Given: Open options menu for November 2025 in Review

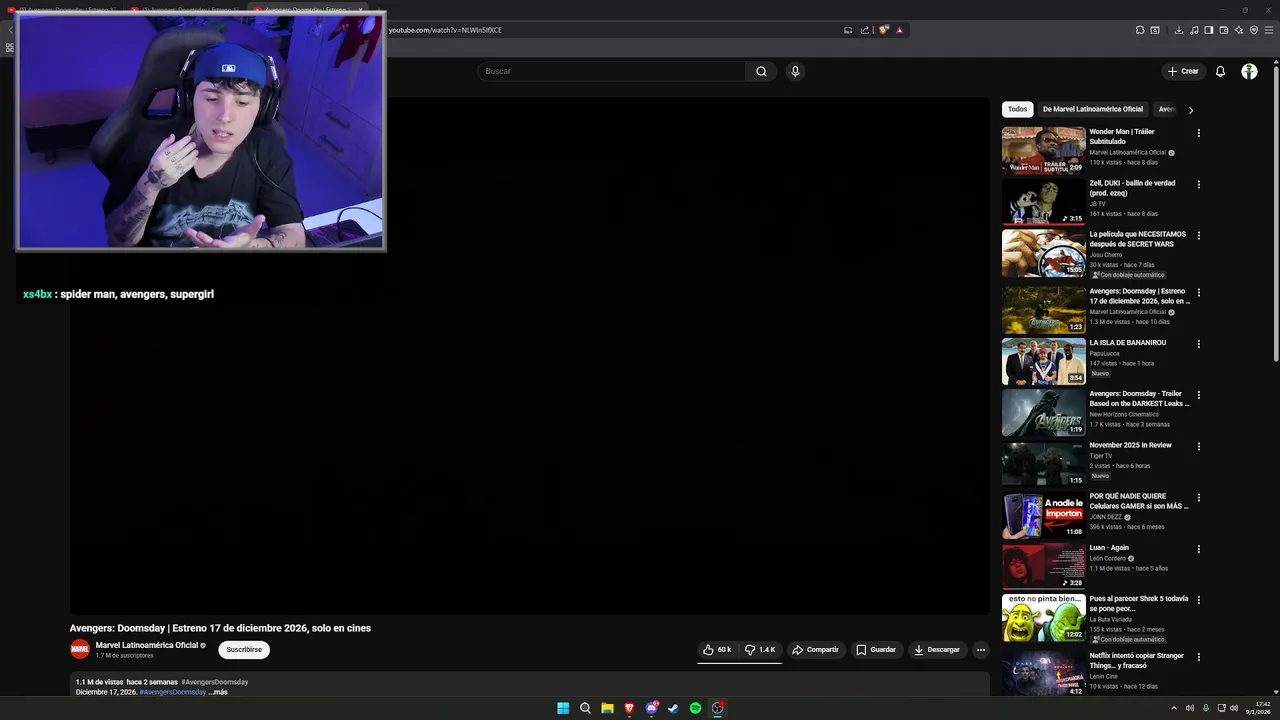Looking at the screenshot, I should (1199, 446).
